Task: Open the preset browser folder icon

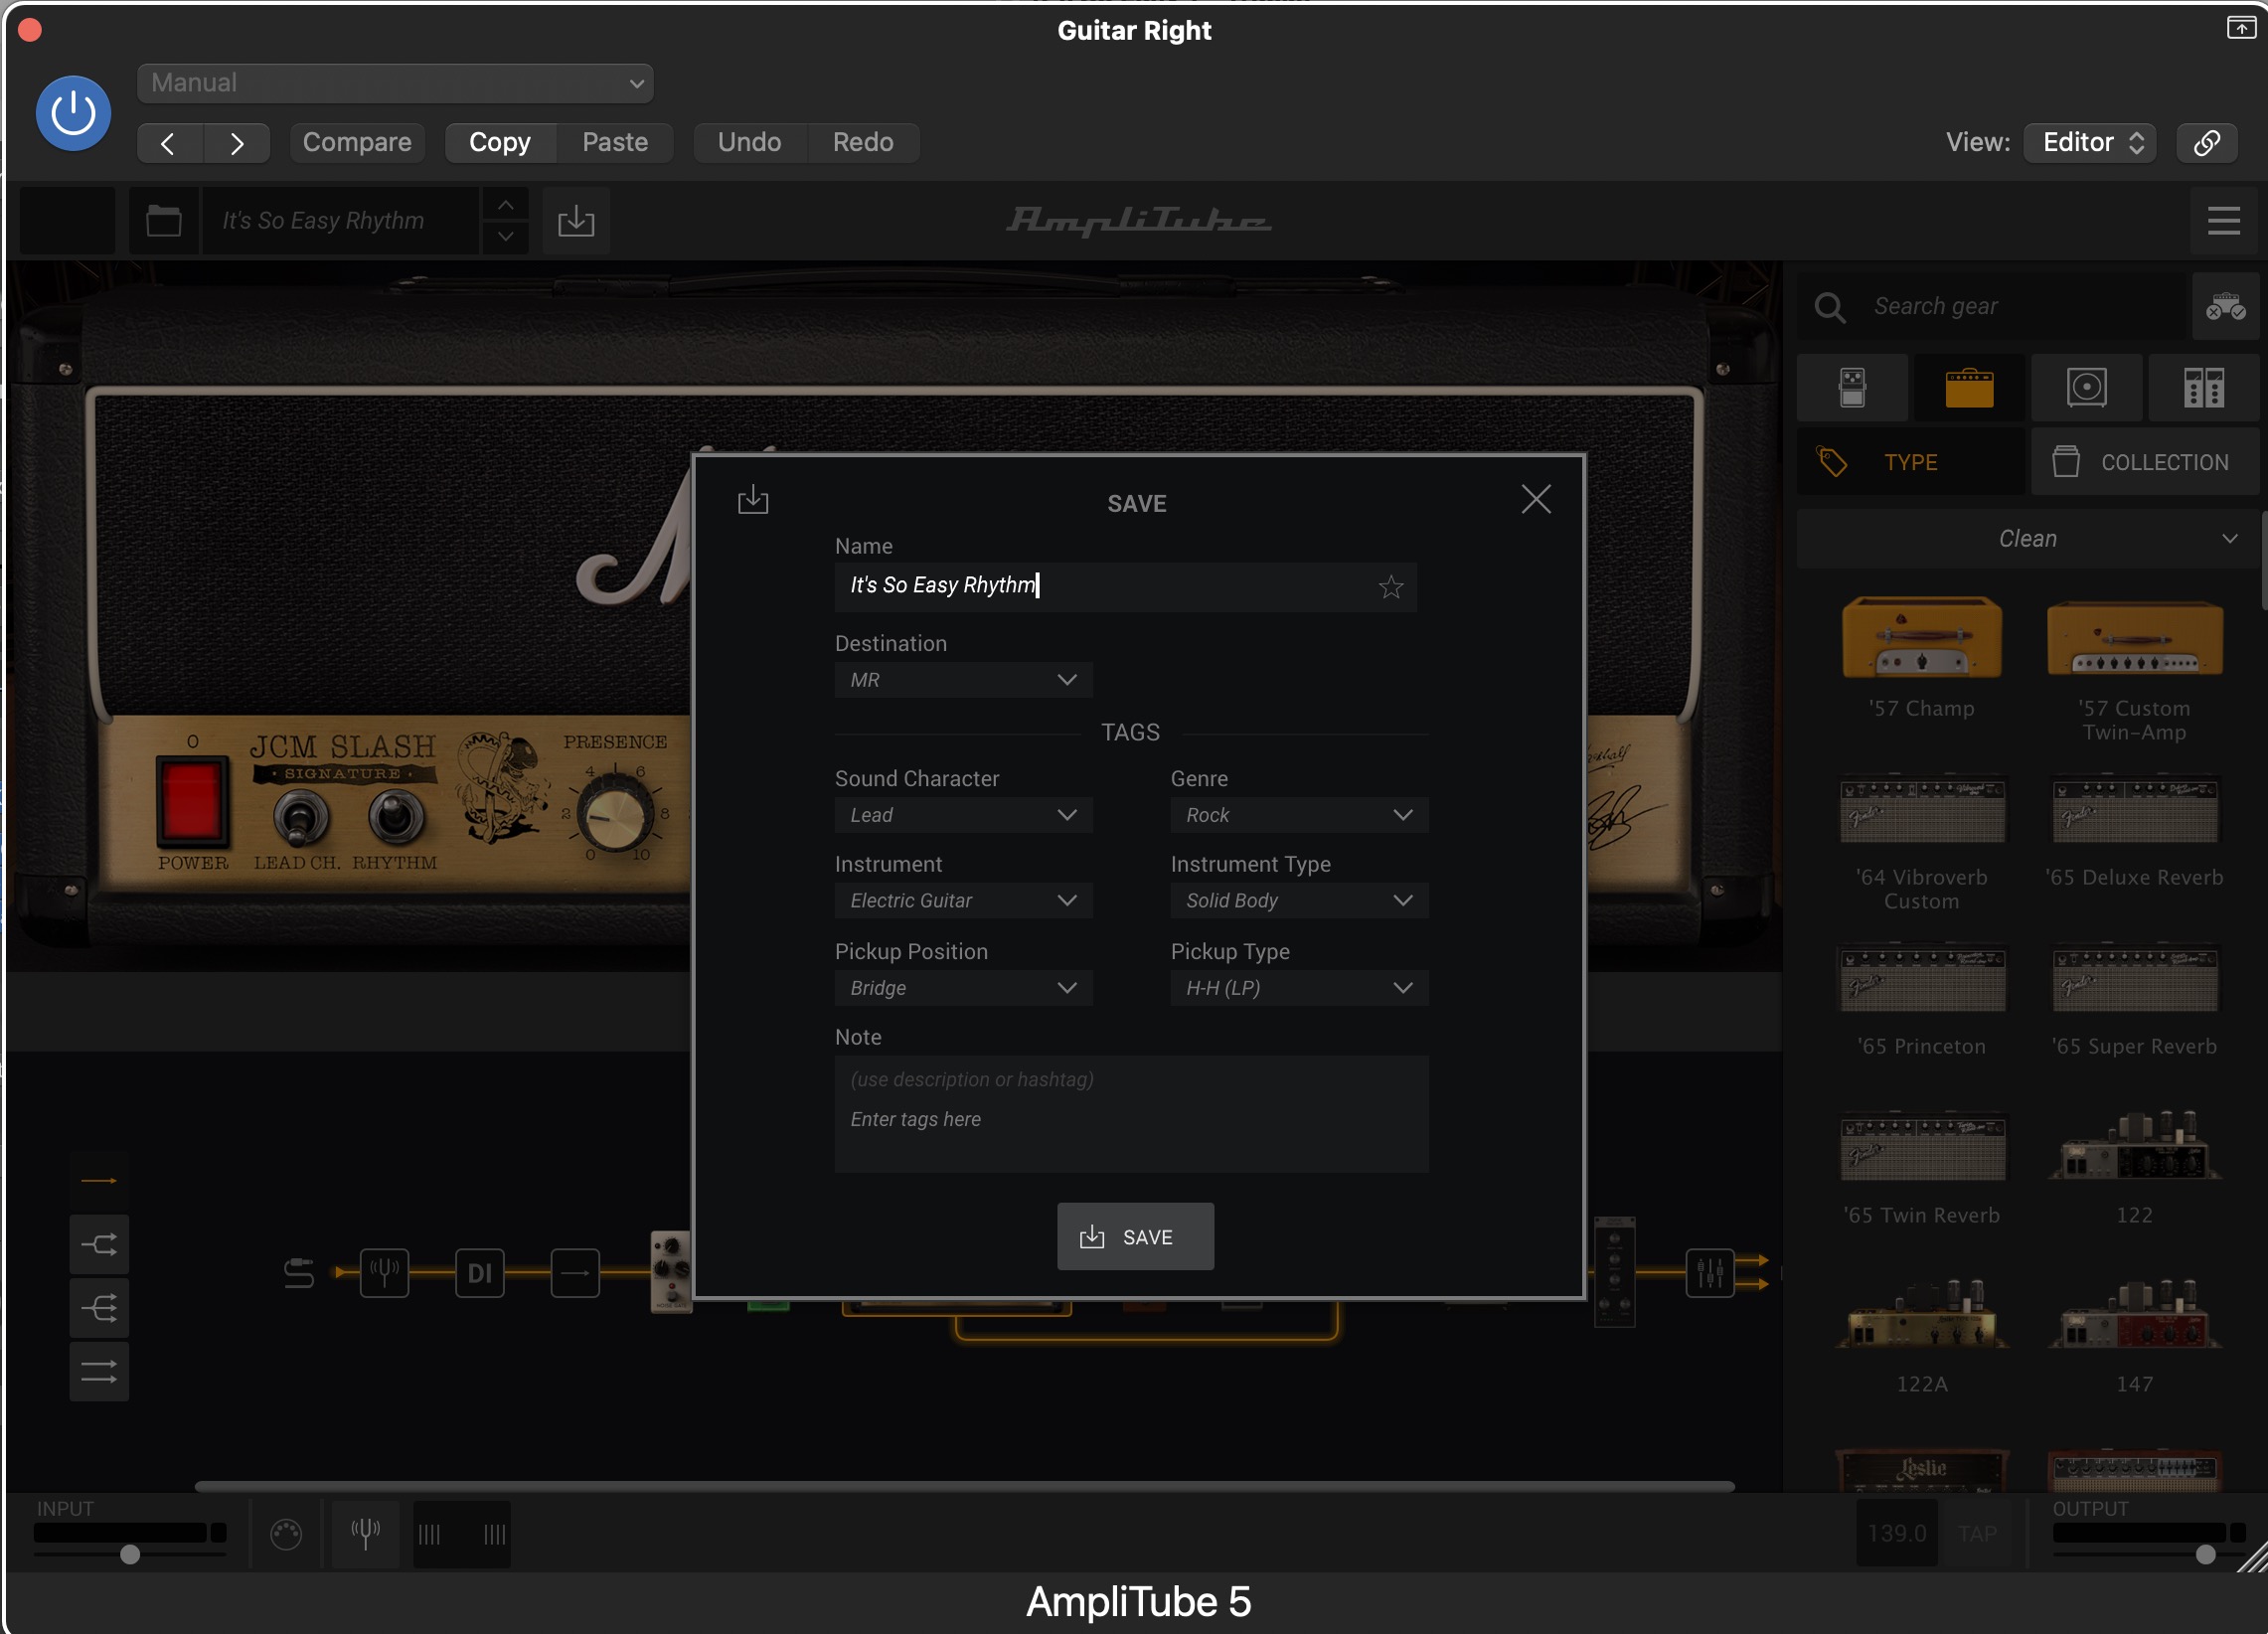Action: point(164,220)
